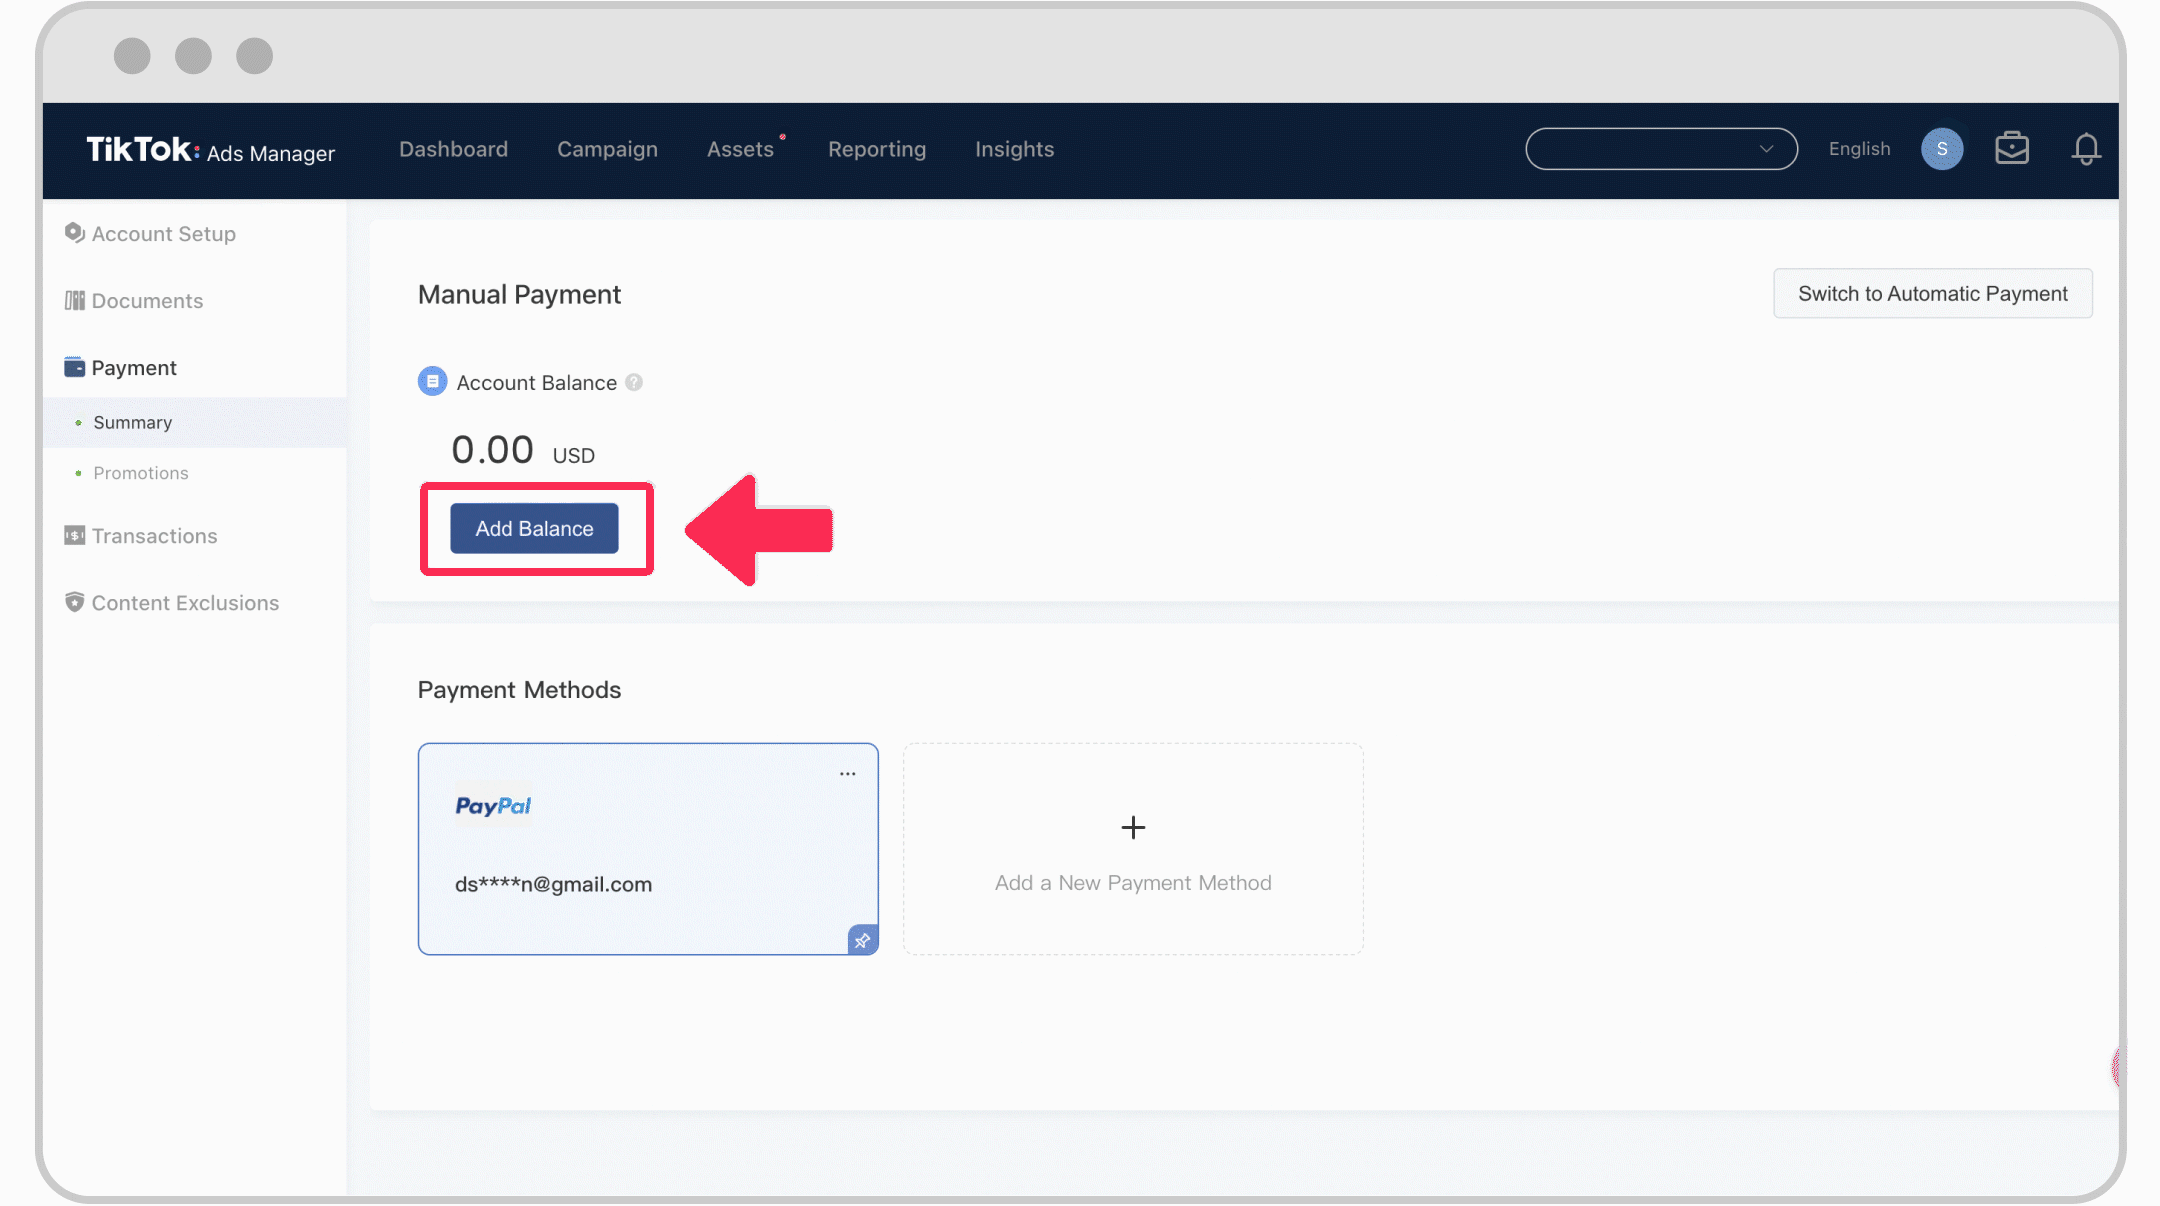This screenshot has height=1206, width=2160.
Task: Click the Add New Payment Method card
Action: (x=1133, y=849)
